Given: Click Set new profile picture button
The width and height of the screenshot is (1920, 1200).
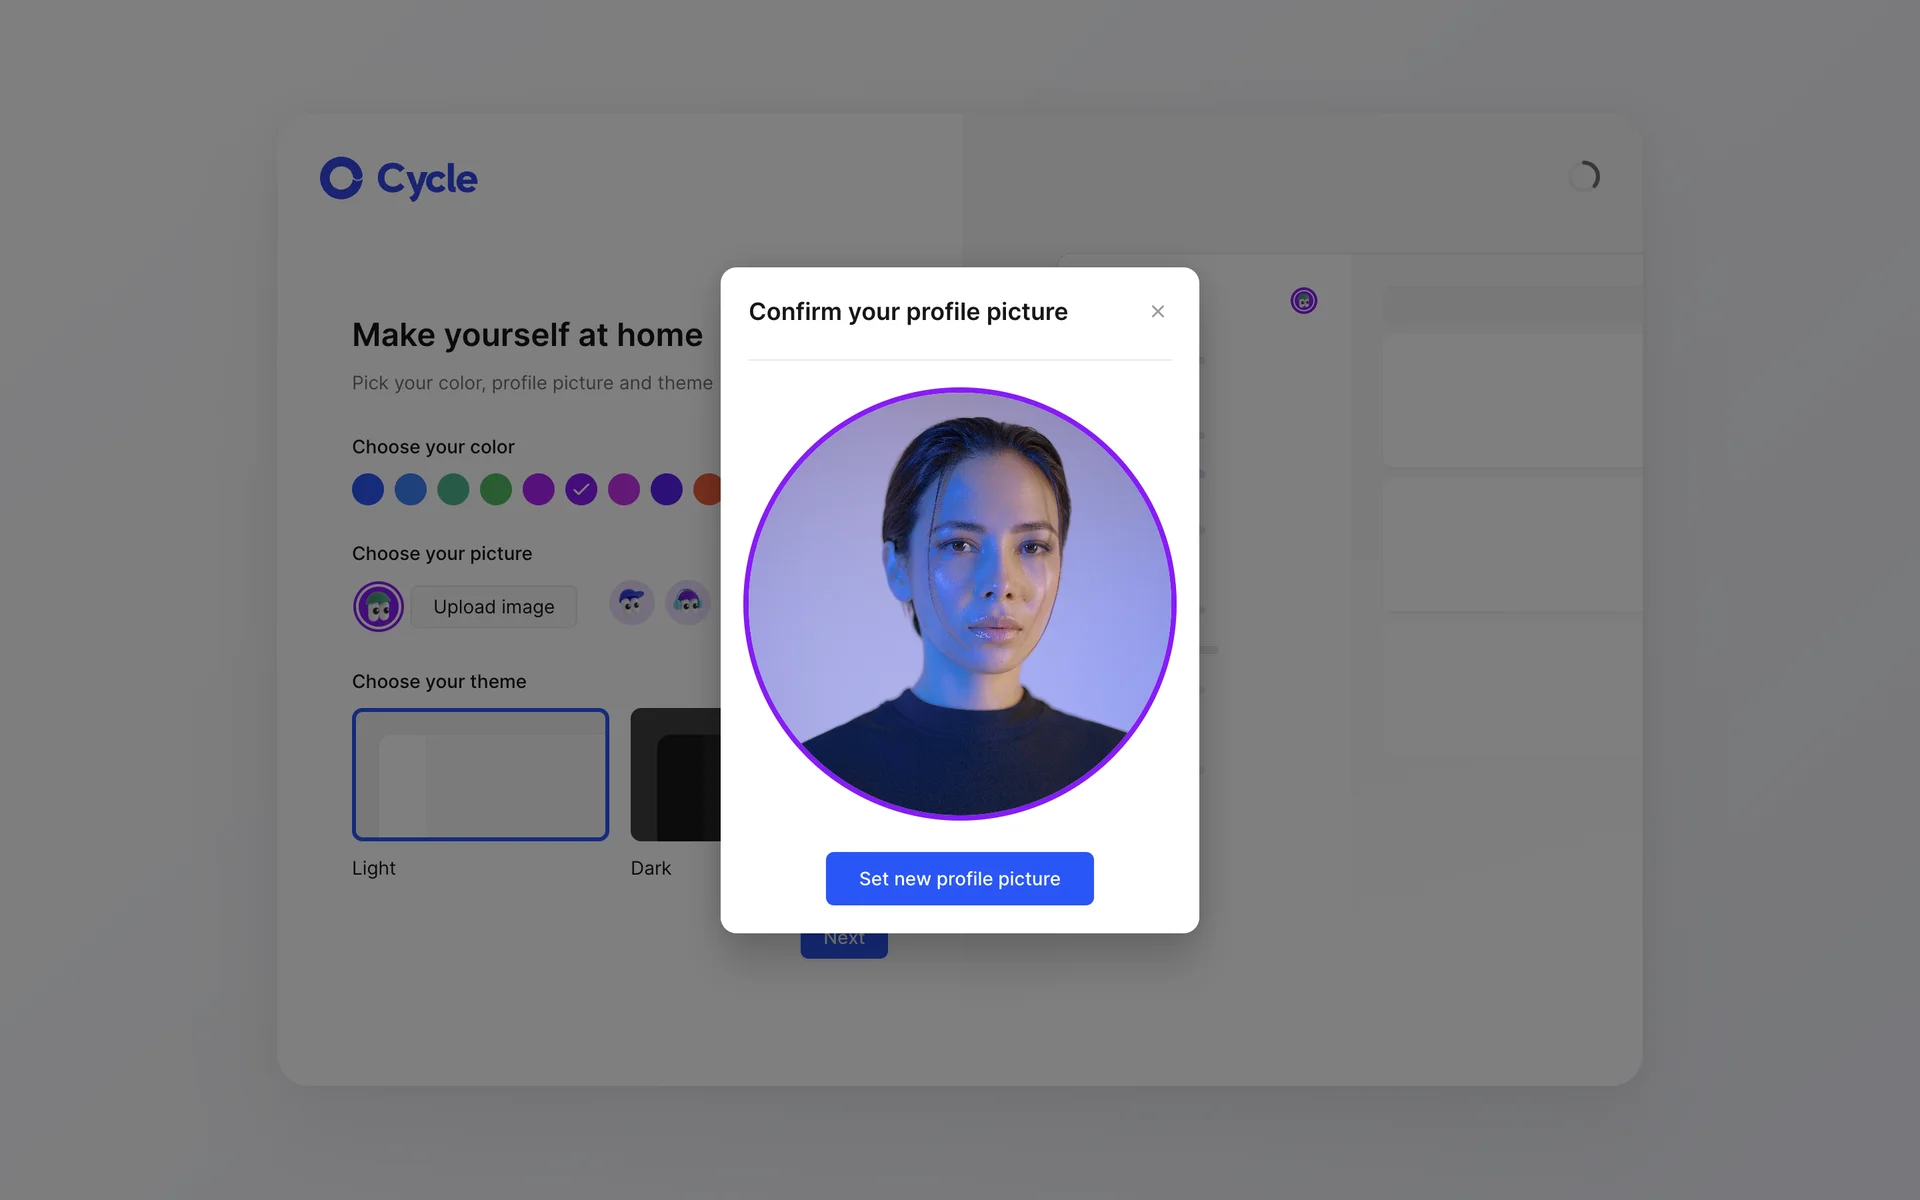Looking at the screenshot, I should pyautogui.click(x=959, y=878).
